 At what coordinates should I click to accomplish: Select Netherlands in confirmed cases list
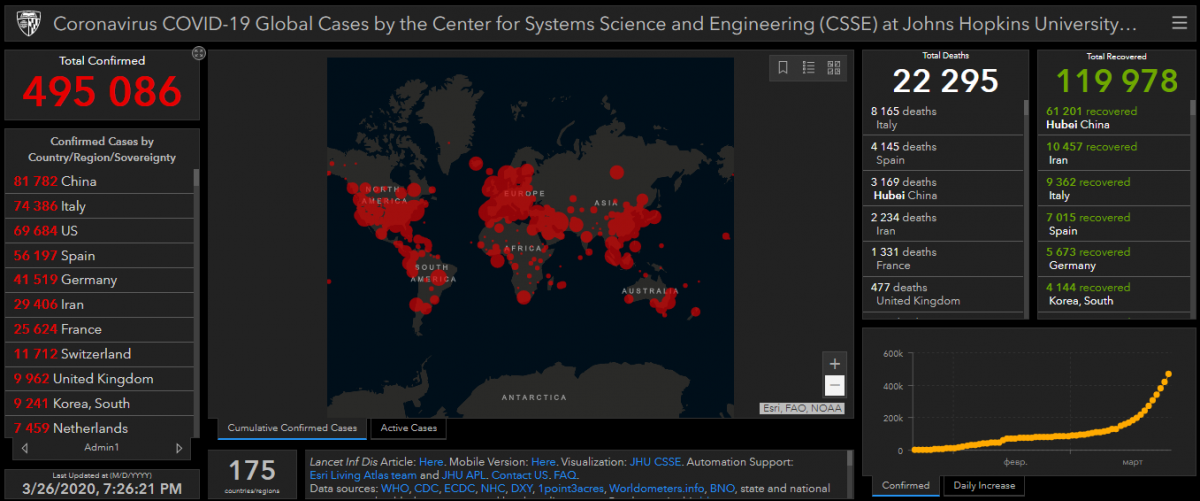(x=98, y=427)
